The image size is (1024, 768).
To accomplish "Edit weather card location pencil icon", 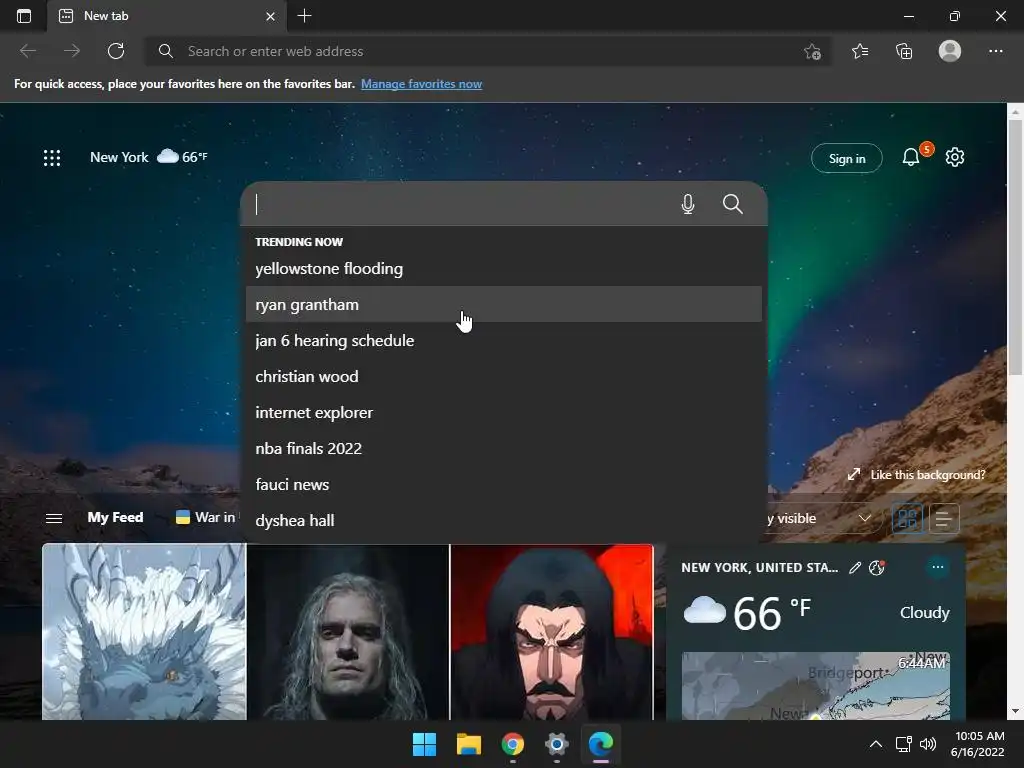I will (x=855, y=568).
